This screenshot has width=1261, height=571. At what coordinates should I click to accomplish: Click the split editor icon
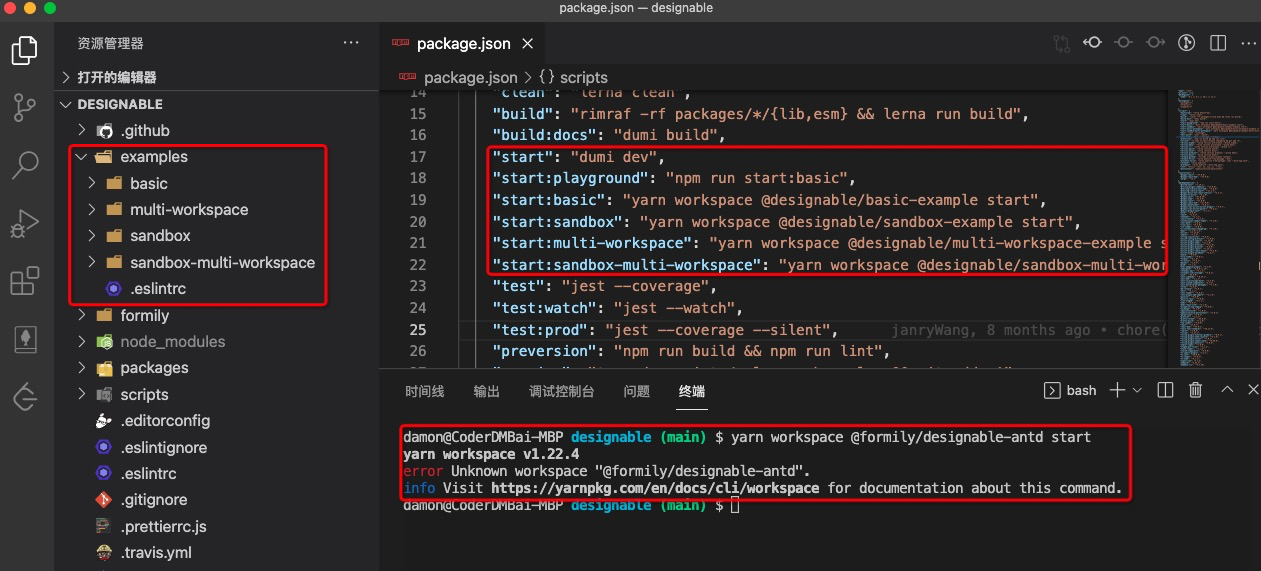tap(1218, 44)
